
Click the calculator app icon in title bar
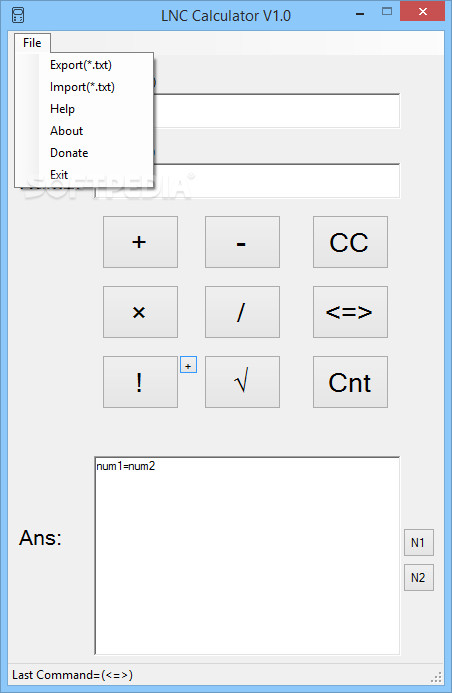[x=18, y=15]
